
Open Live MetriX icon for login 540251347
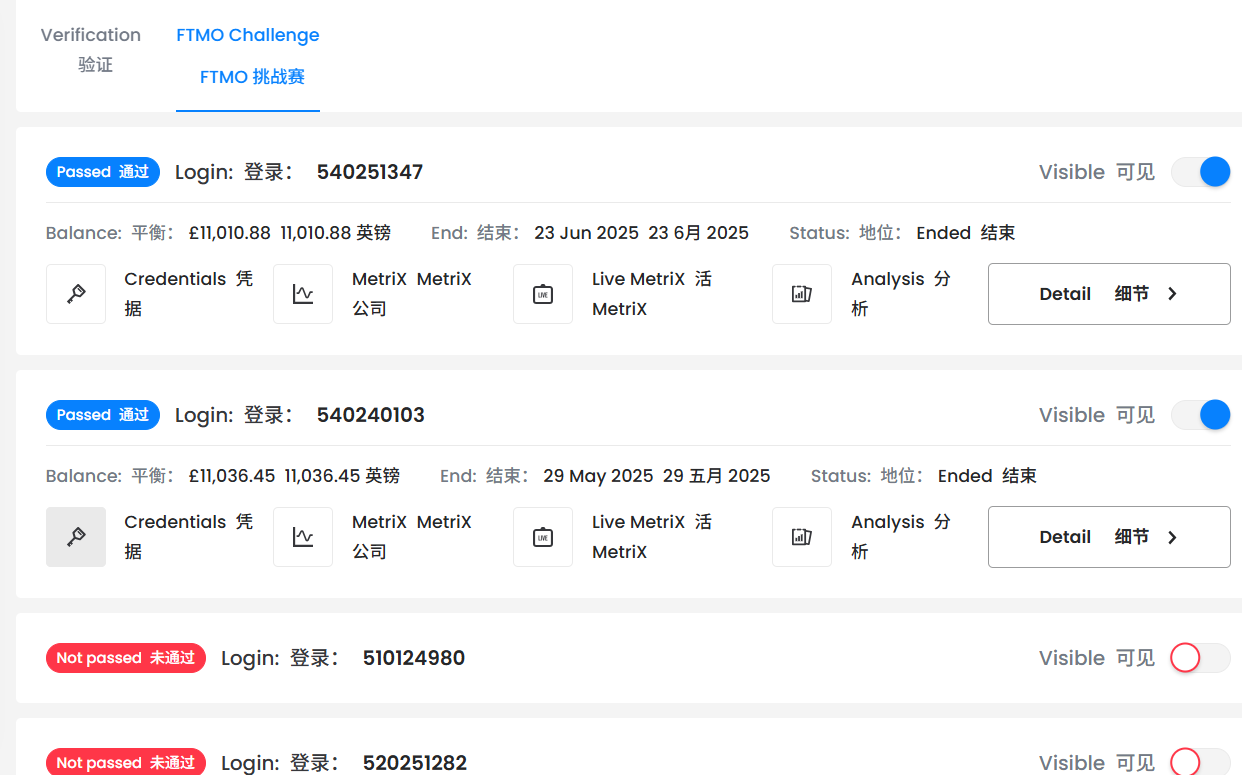(x=543, y=294)
